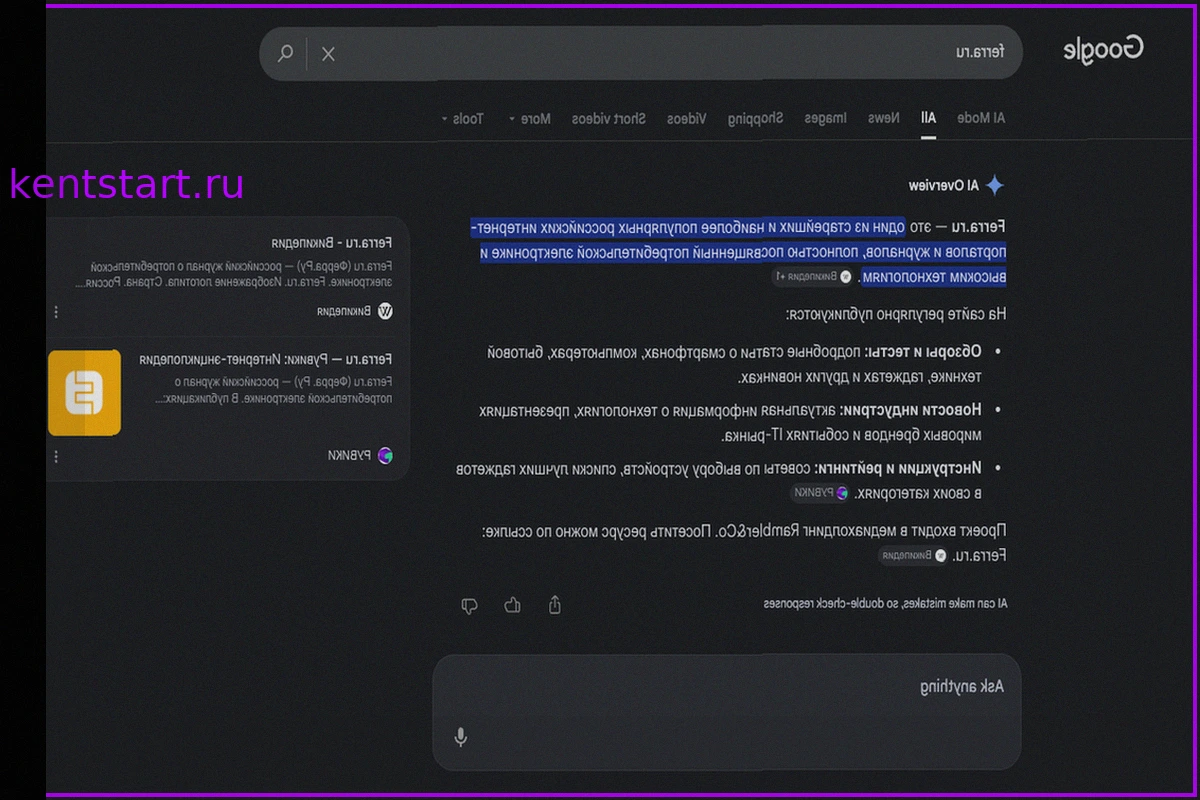Viewport: 1200px width, 800px height.
Task: Switch to the AI Mode tab
Action: click(x=981, y=118)
